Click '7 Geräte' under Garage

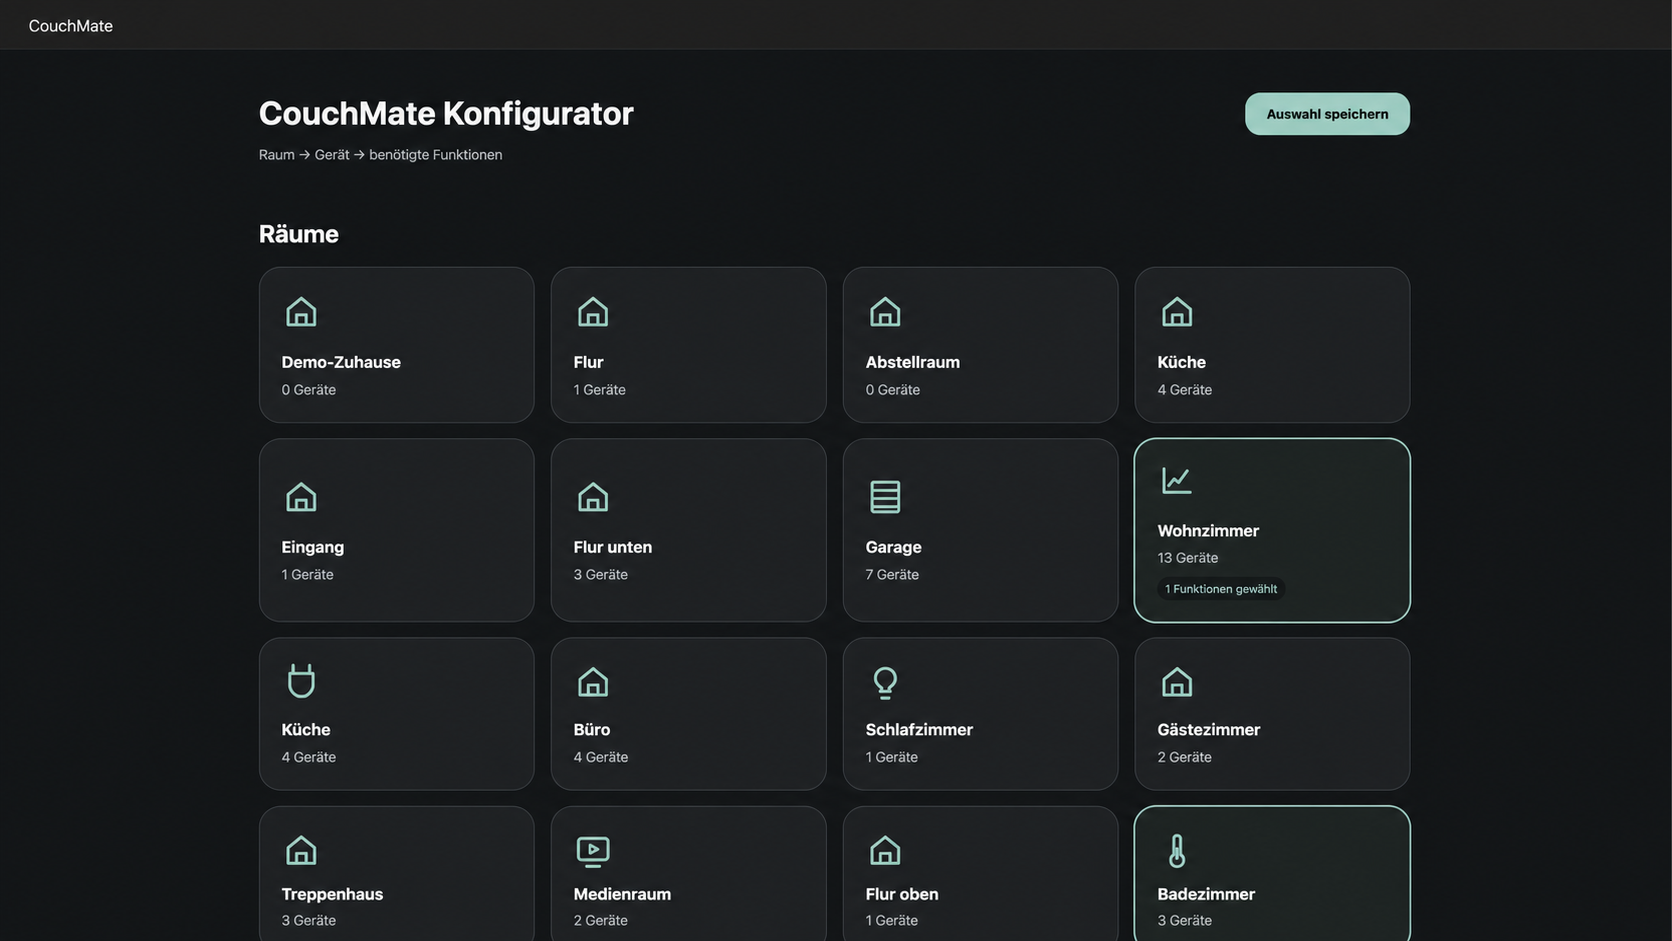(x=892, y=575)
